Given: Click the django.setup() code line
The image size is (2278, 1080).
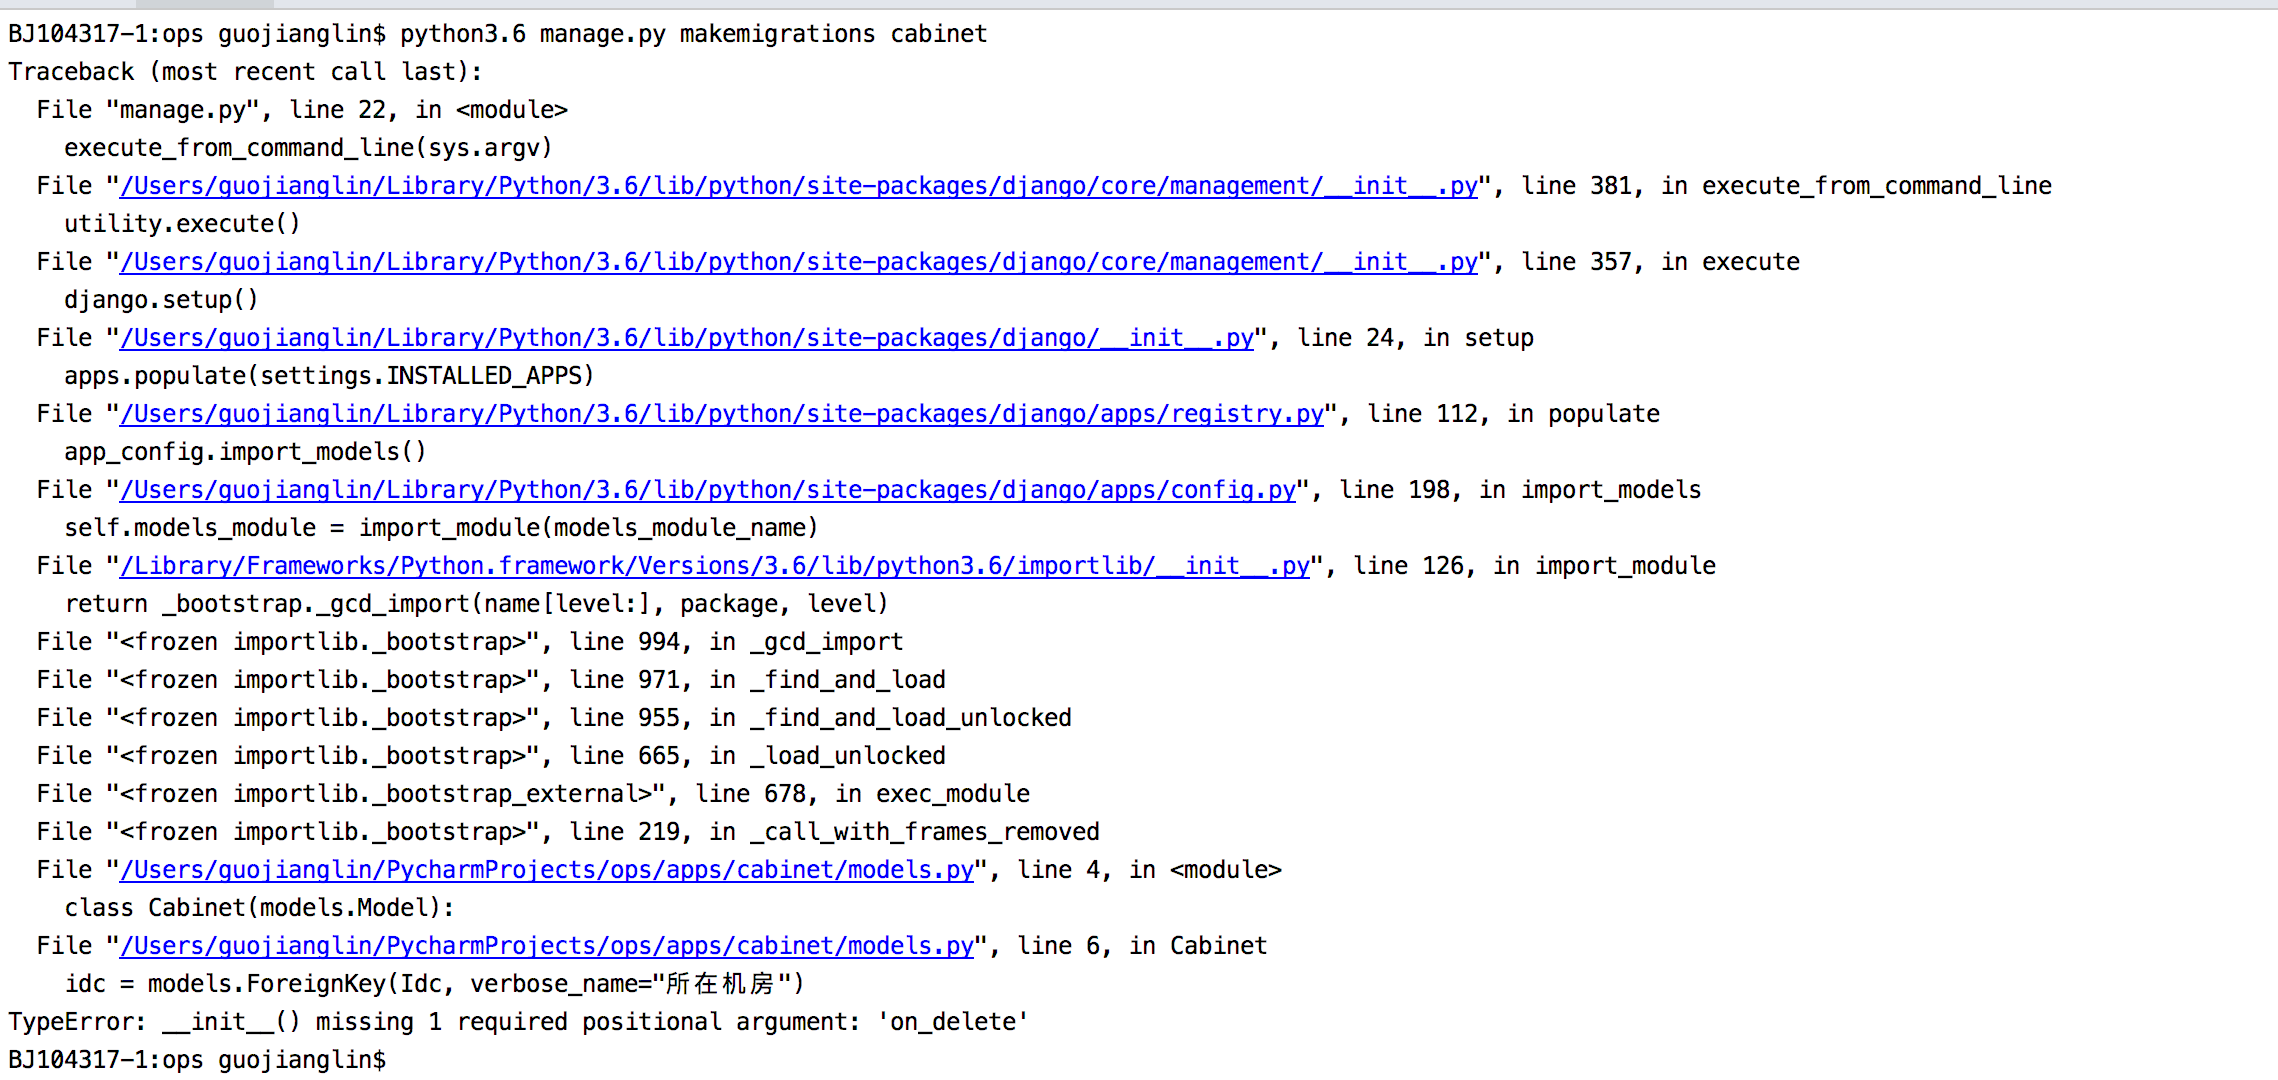Looking at the screenshot, I should (x=160, y=299).
